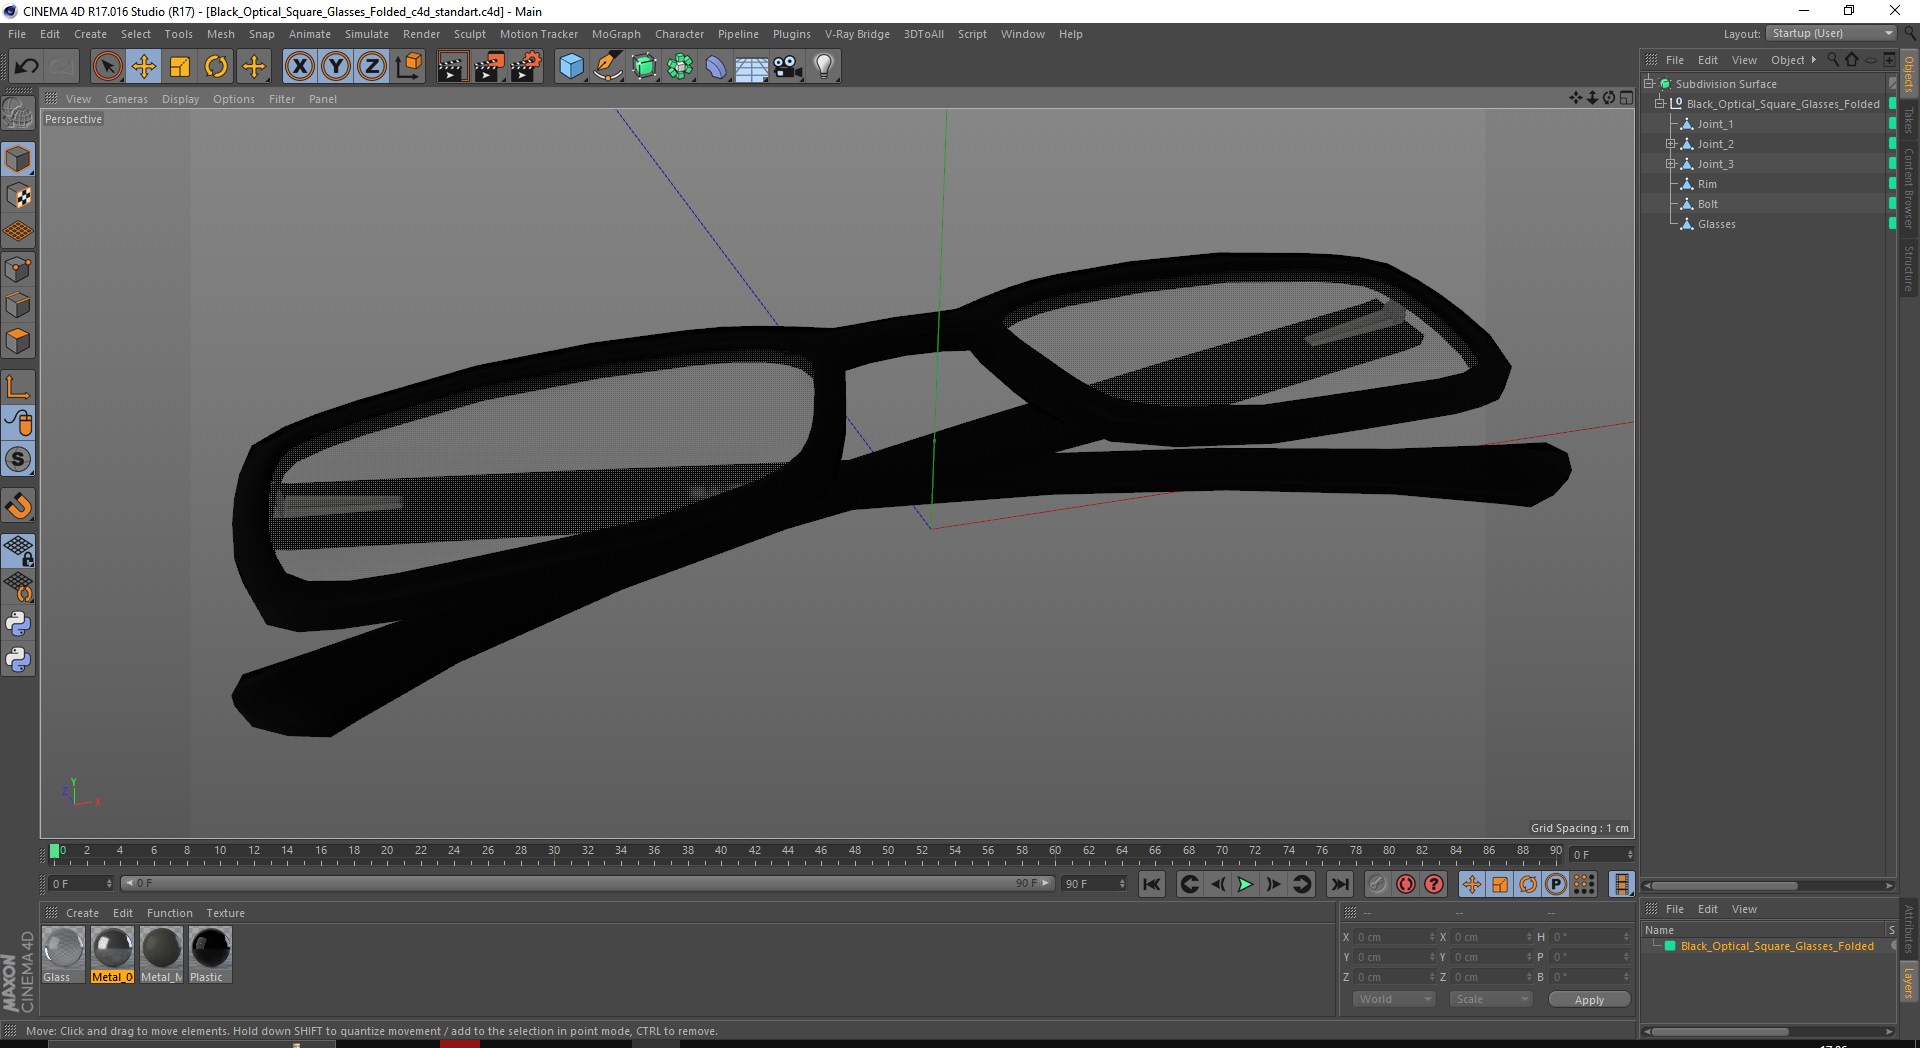Screen dimensions: 1920x1048
Task: Click the Undo arrow icon
Action: coord(27,67)
